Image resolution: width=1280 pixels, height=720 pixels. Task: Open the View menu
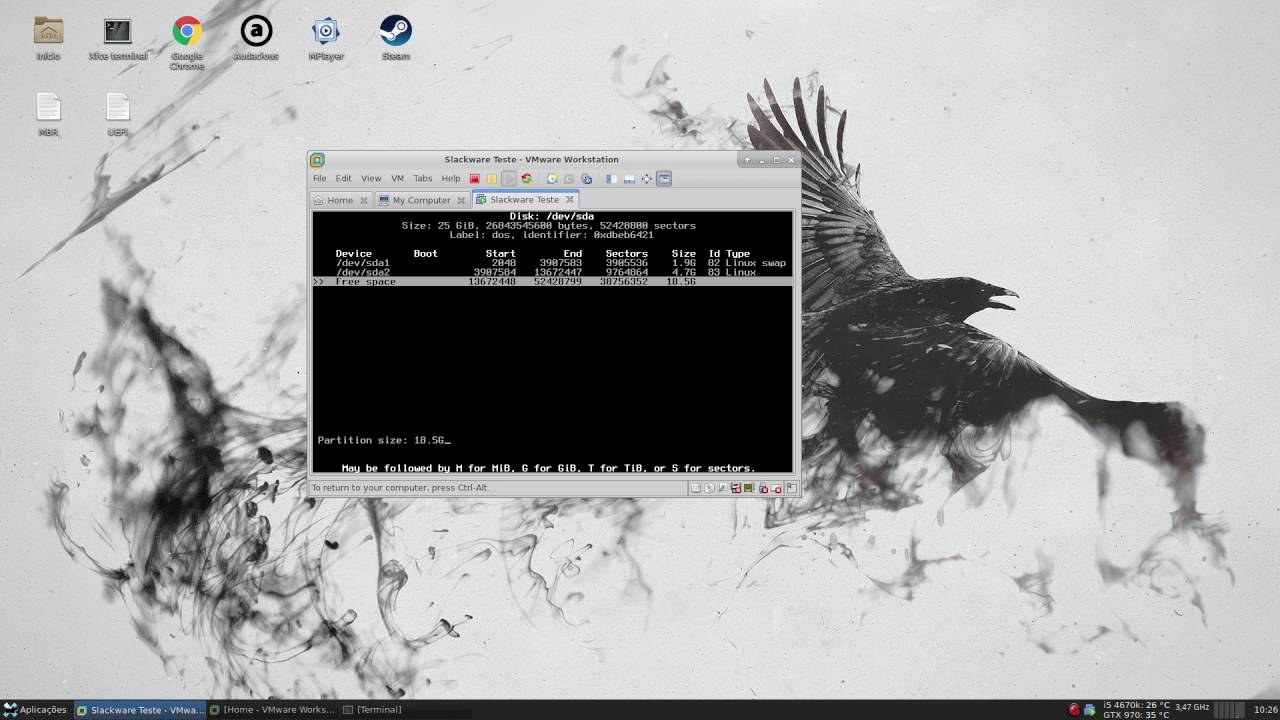click(x=371, y=179)
